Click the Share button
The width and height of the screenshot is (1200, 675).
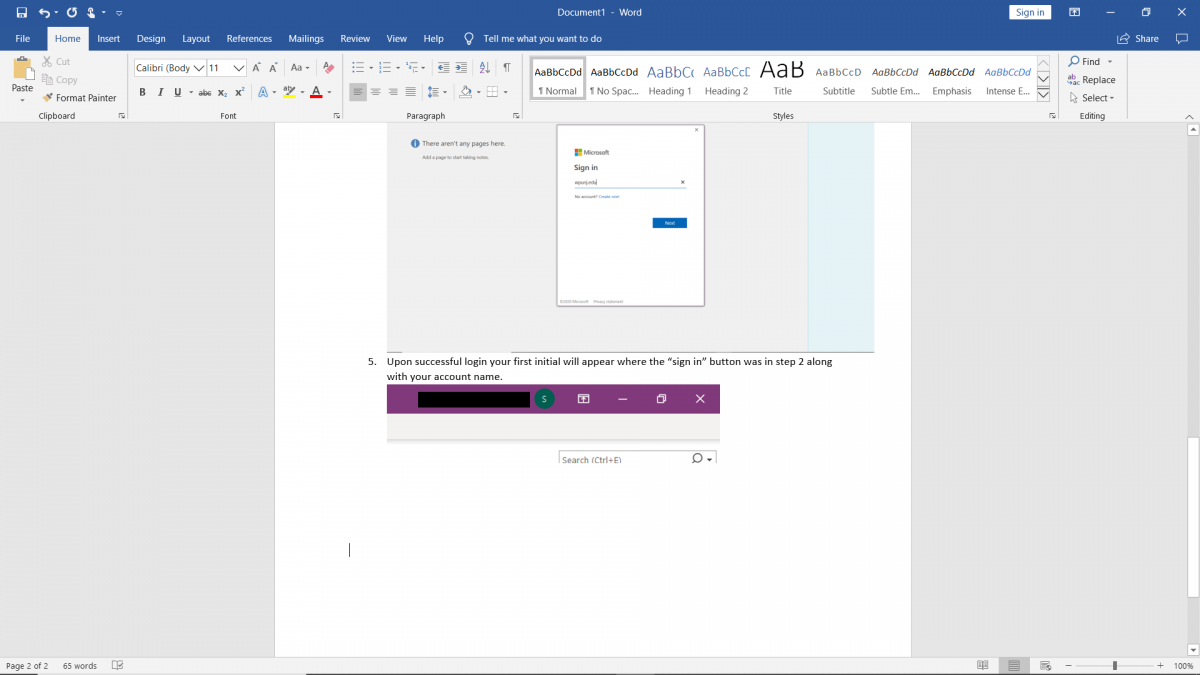(x=1136, y=38)
